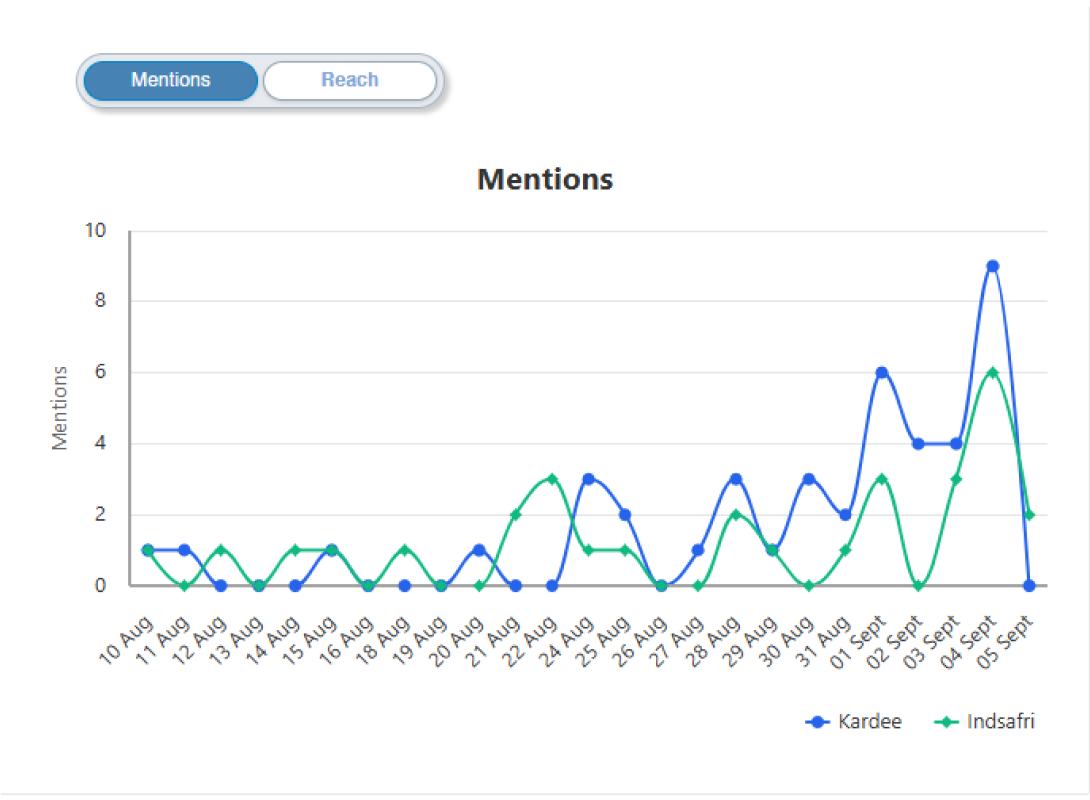Click the vertical Mentions y-axis title
Screen dimensions: 1090x800
click(x=61, y=408)
